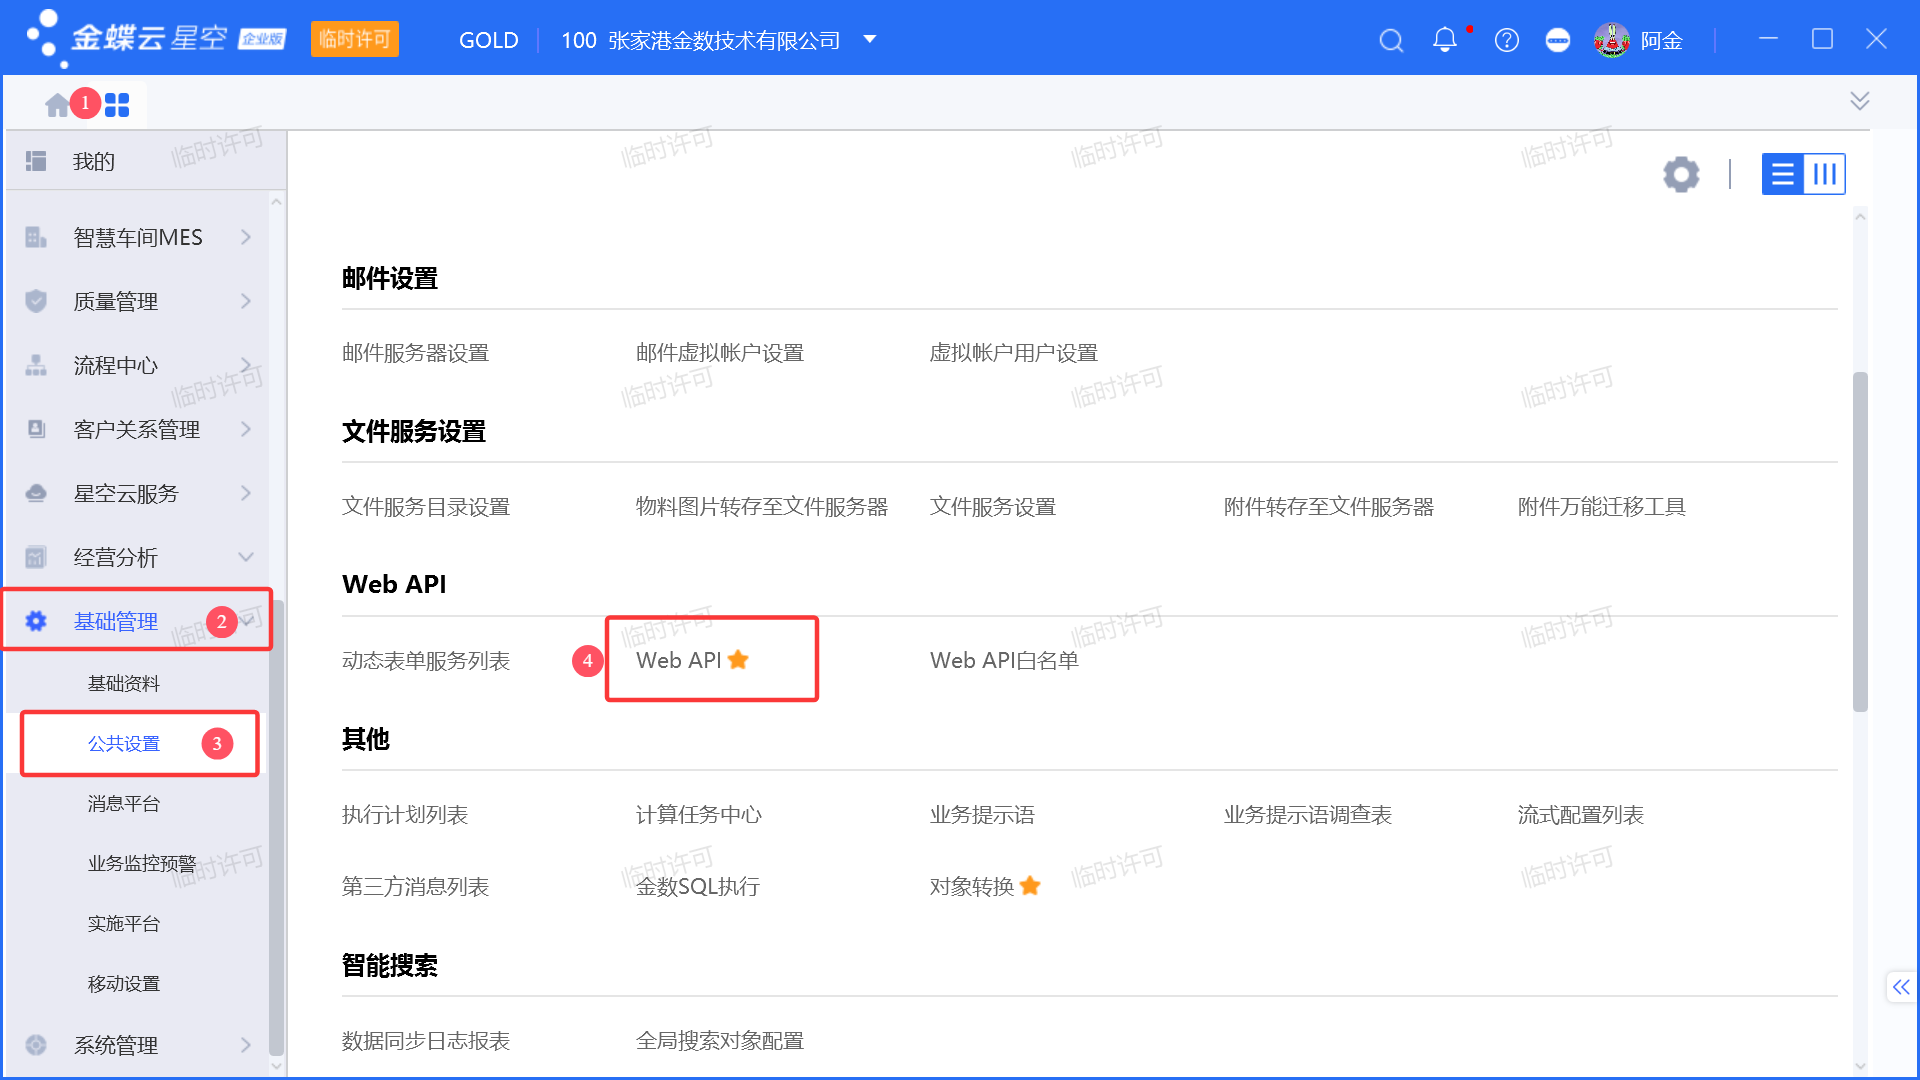
Task: Open Web API白名单 link
Action: (1004, 661)
